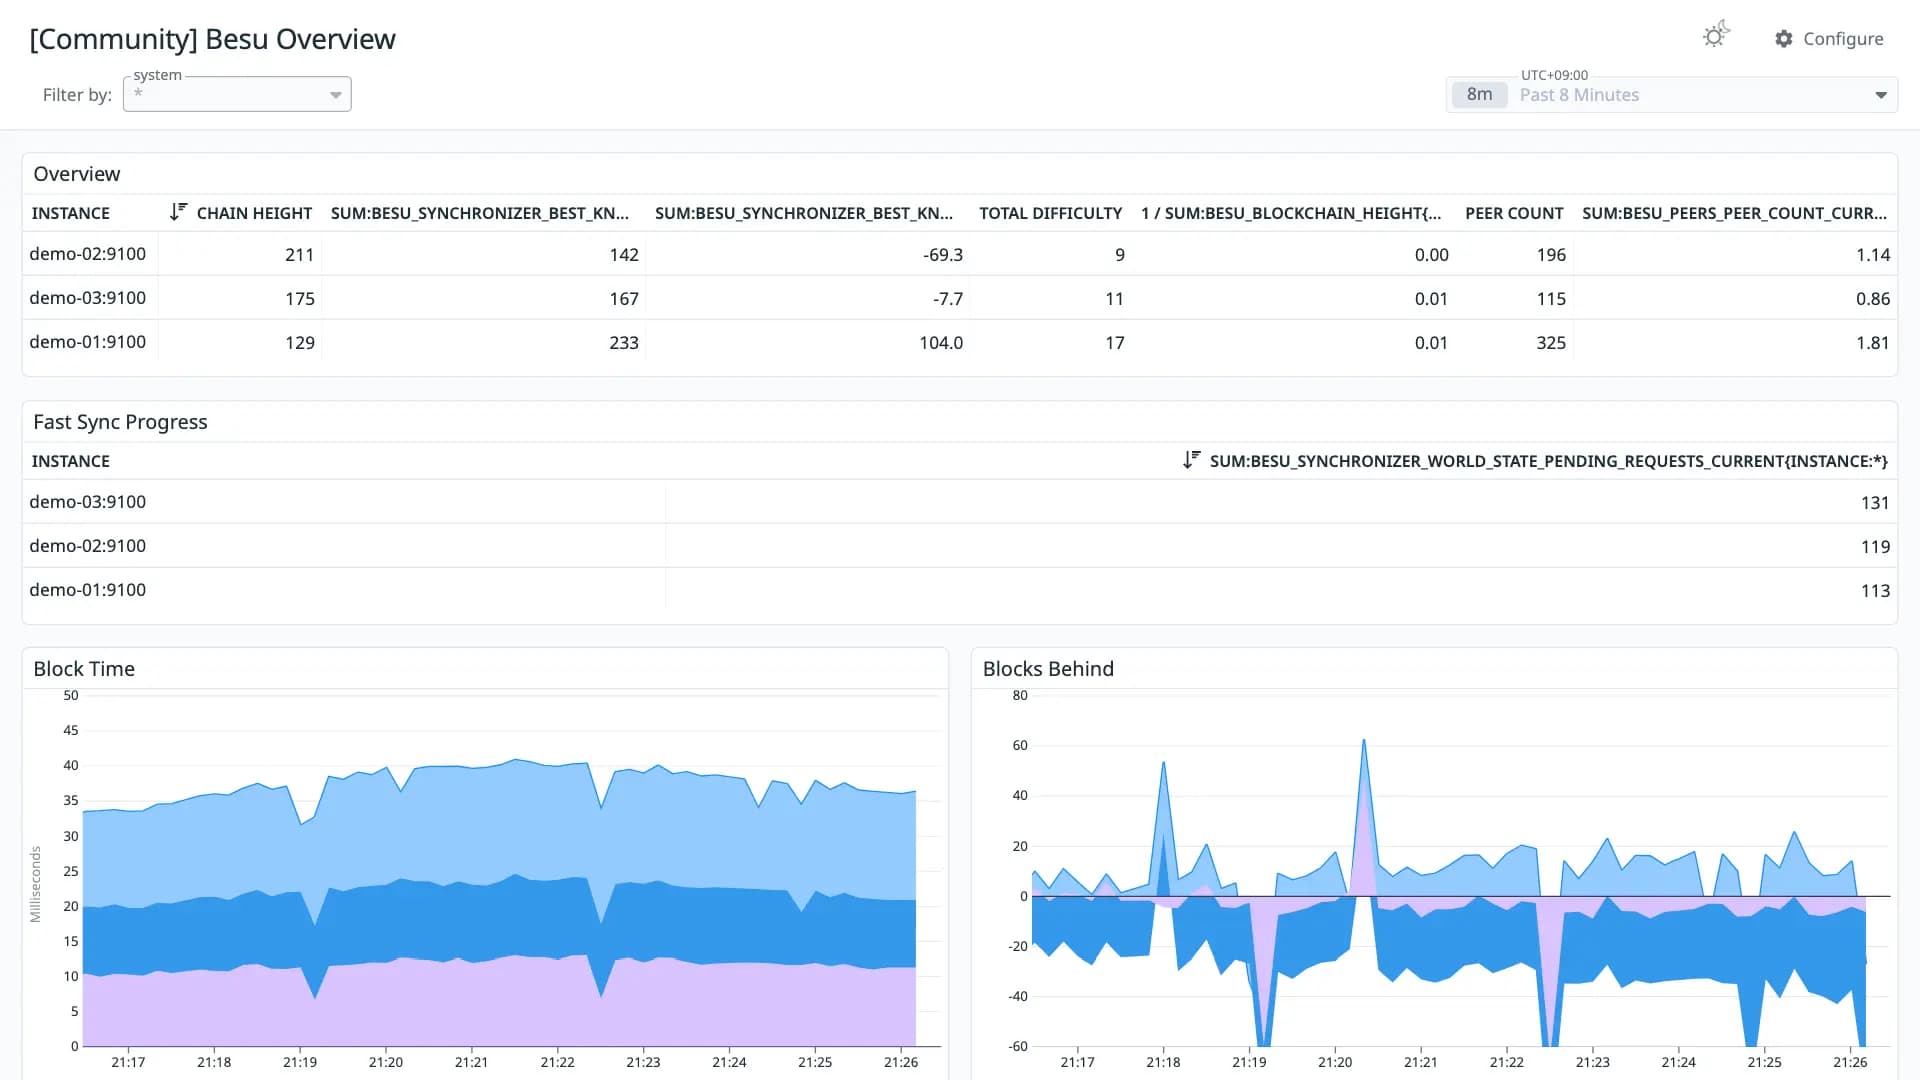Select demo-01:9100 in Fast Sync Progress
The image size is (1920, 1080).
click(x=960, y=590)
